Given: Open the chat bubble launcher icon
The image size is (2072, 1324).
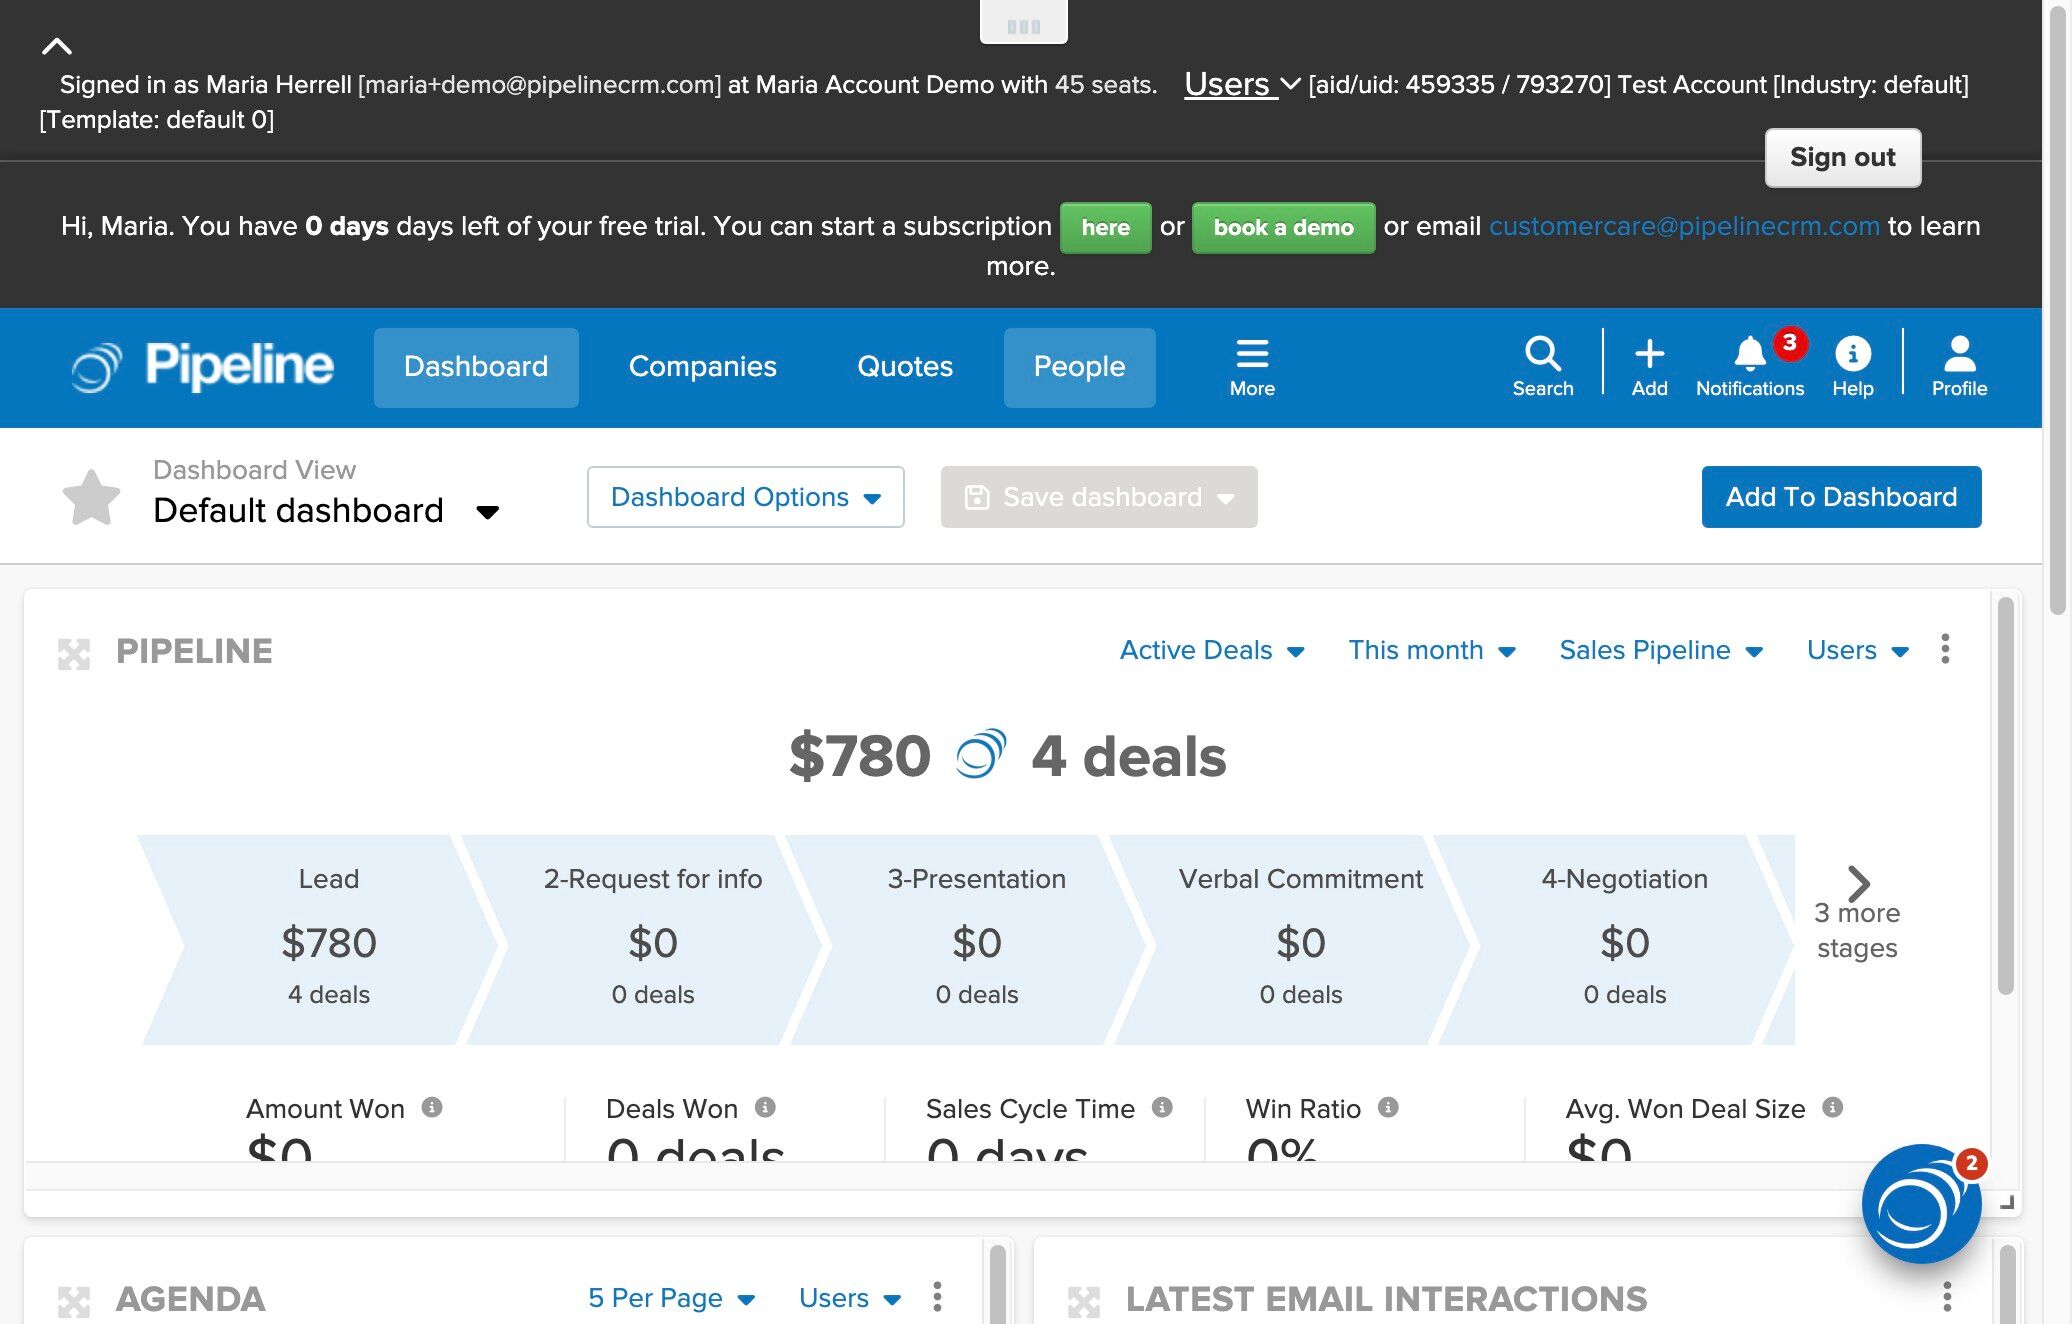Looking at the screenshot, I should tap(1920, 1205).
